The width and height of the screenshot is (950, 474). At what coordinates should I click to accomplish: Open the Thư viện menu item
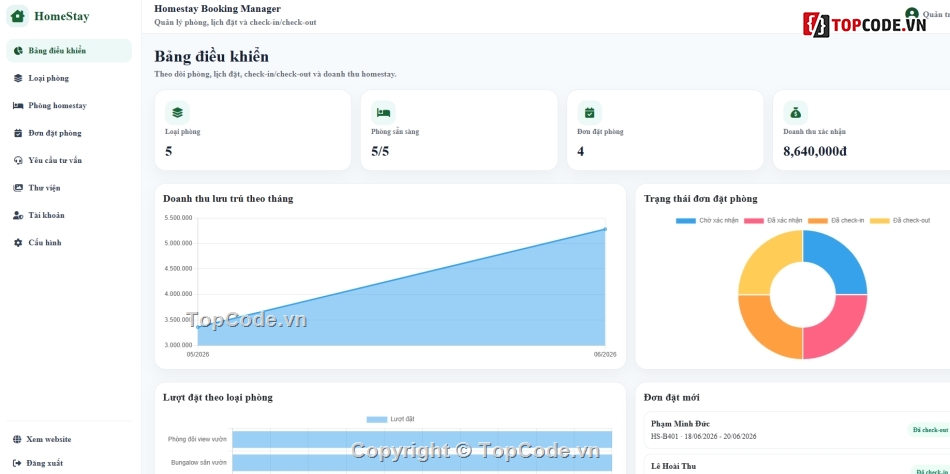point(69,188)
